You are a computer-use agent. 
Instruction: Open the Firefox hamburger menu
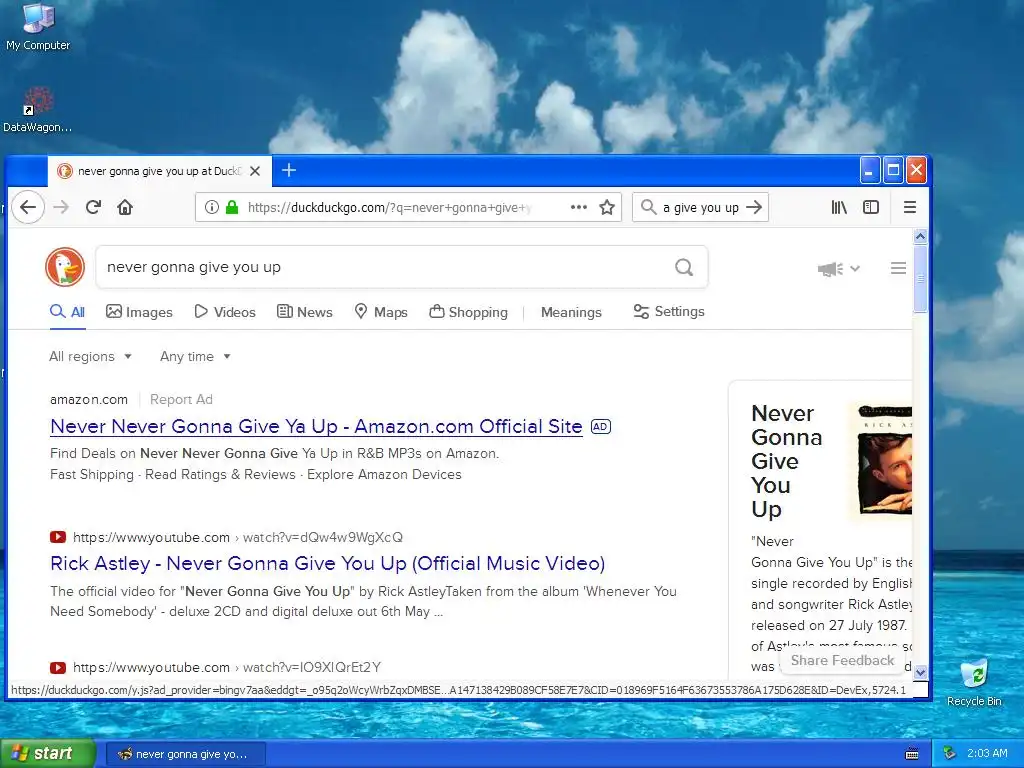click(x=910, y=208)
